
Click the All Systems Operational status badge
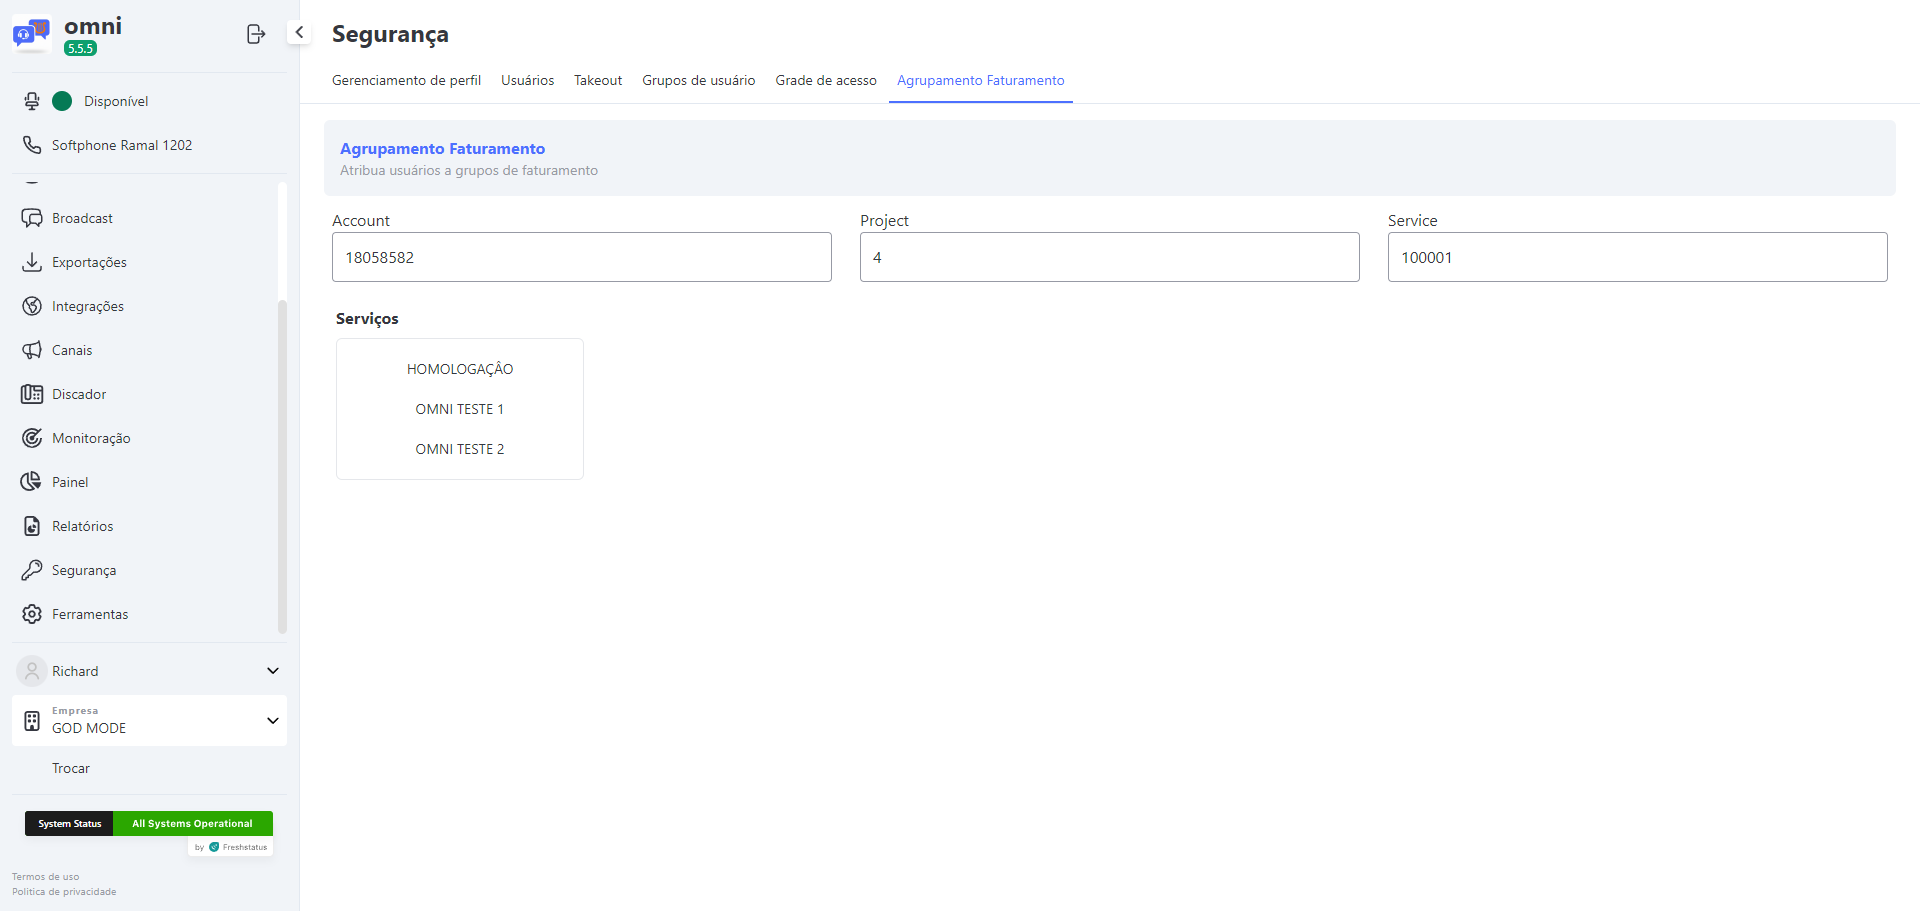tap(192, 823)
